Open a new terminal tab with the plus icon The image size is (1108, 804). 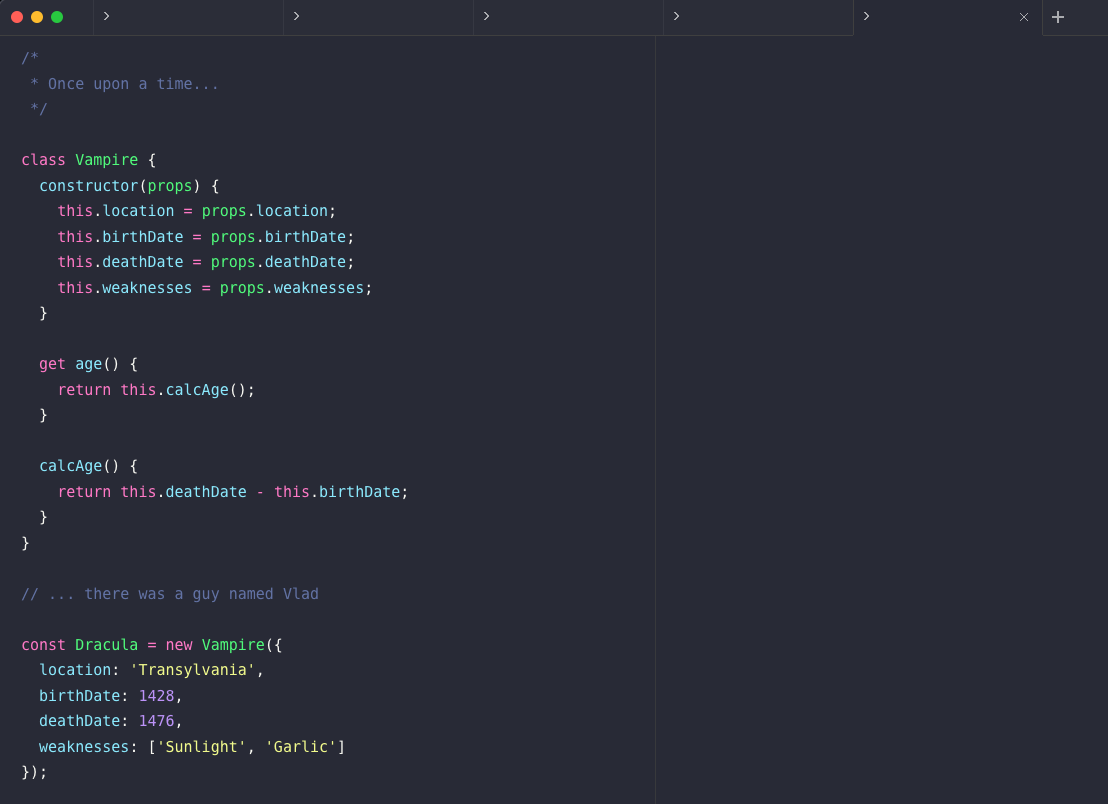[1058, 17]
